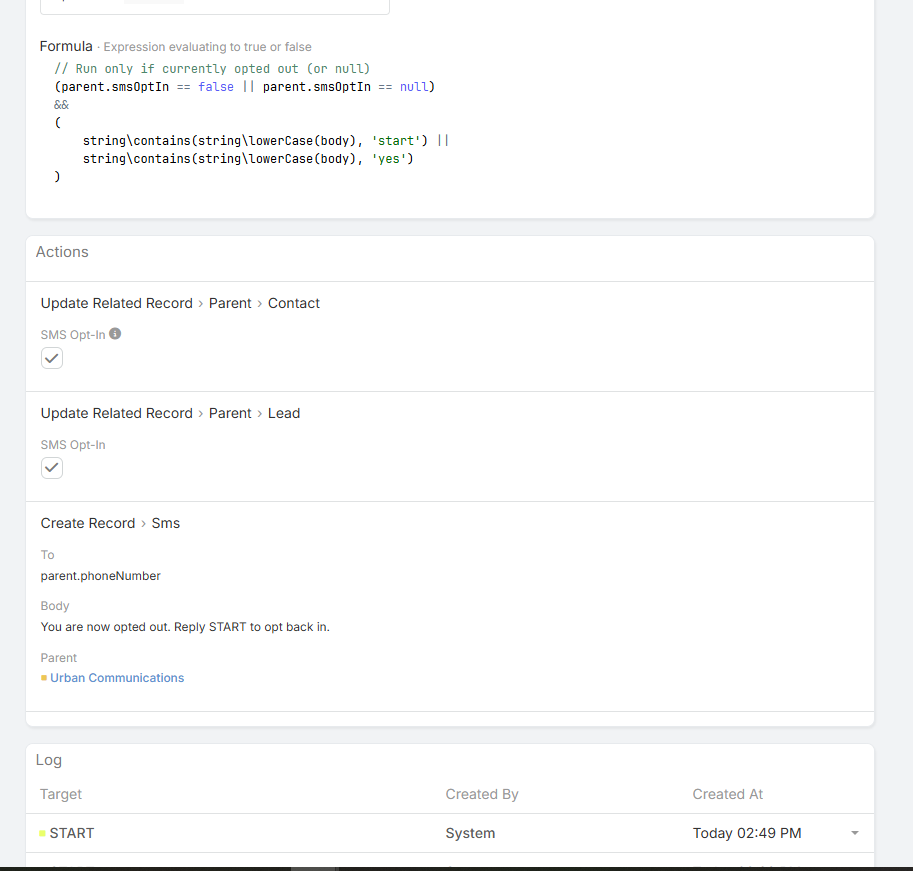
Task: Toggle SMS Opt-In checkbox under Lead action
Action: (x=52, y=468)
